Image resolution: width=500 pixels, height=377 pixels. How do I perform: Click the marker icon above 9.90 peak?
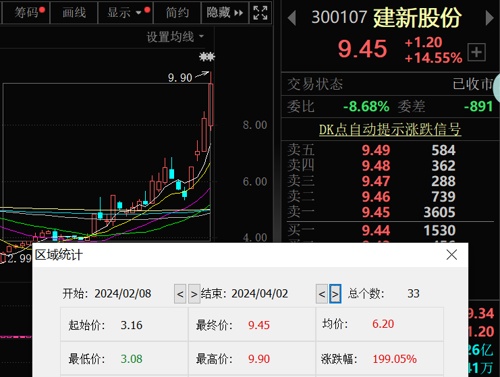207,57
